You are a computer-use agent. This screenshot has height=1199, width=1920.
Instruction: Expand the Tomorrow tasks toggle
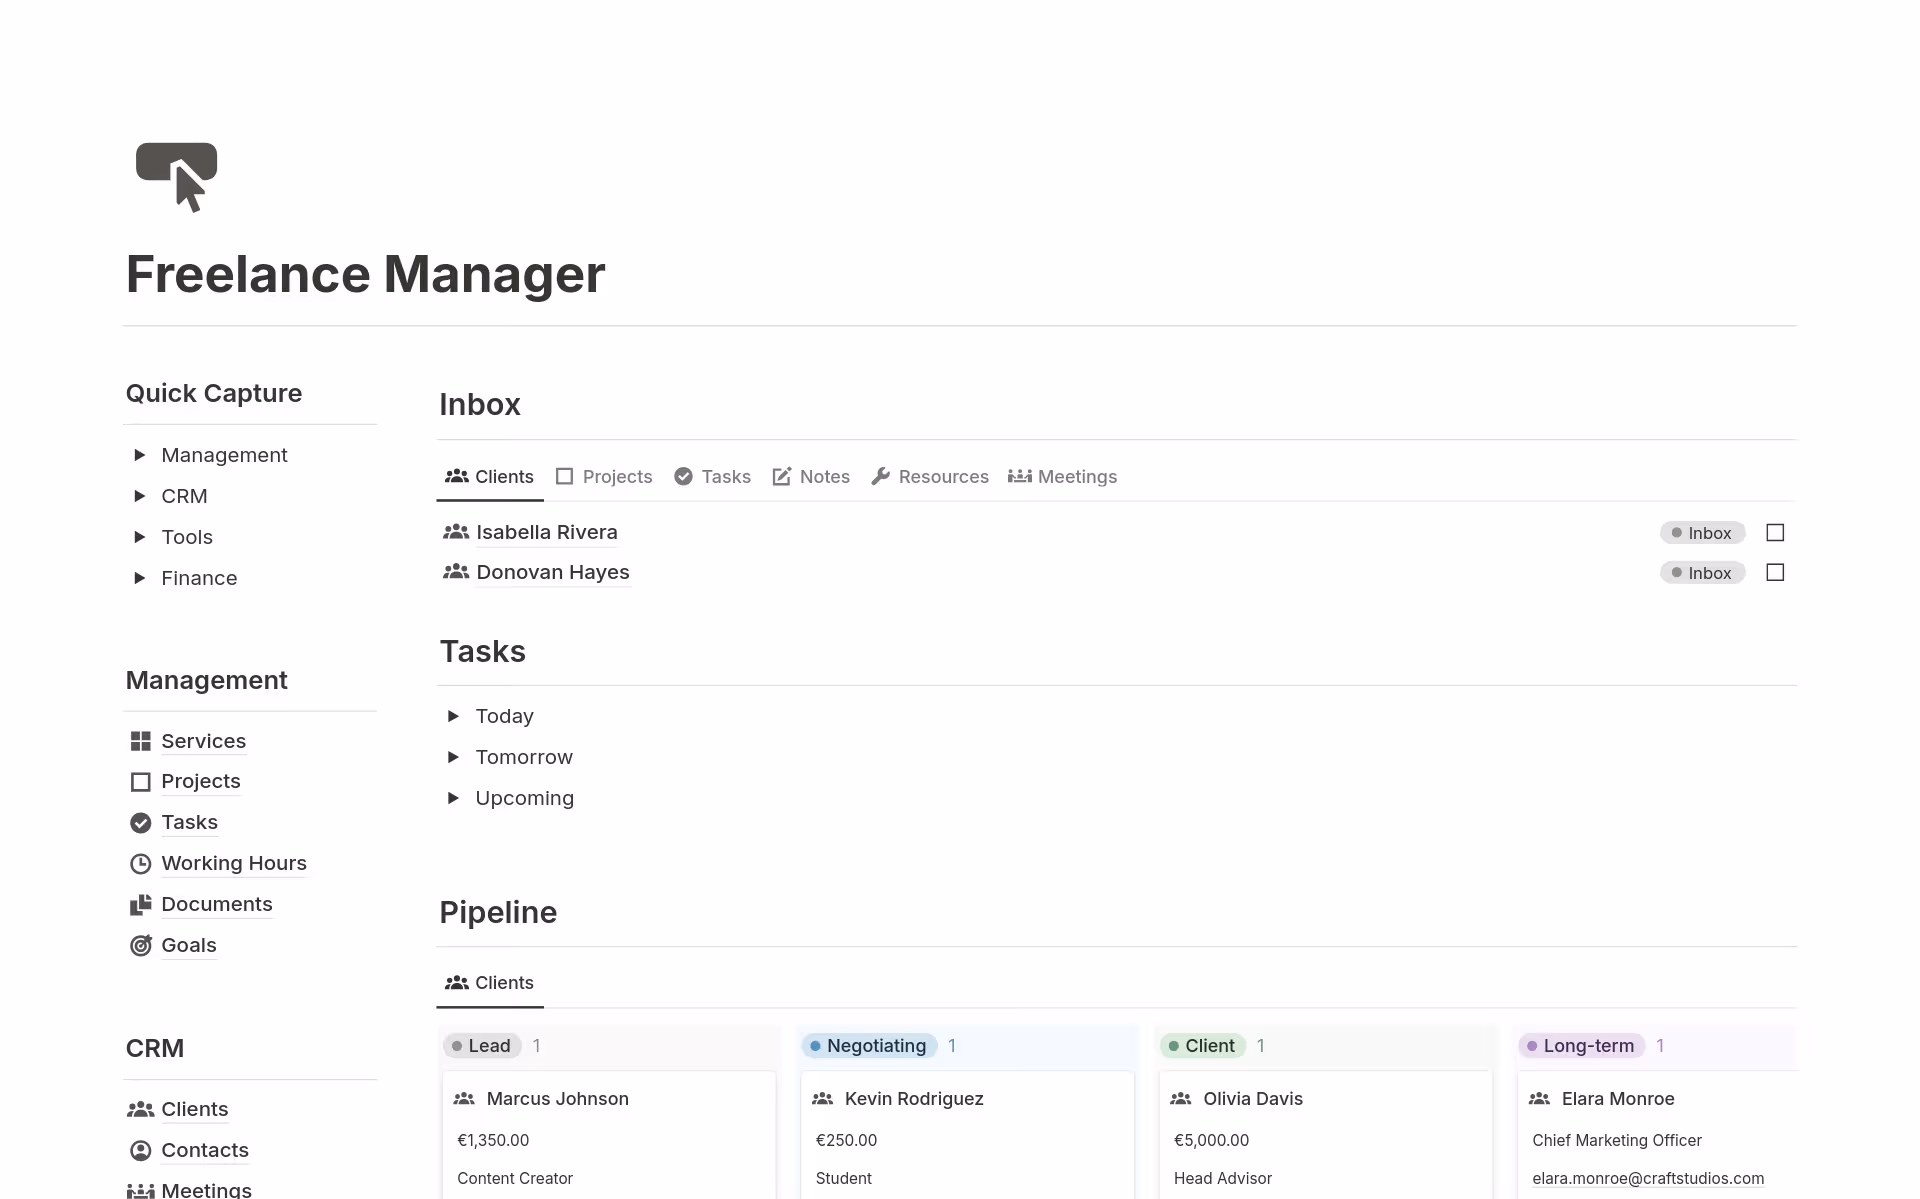click(453, 757)
